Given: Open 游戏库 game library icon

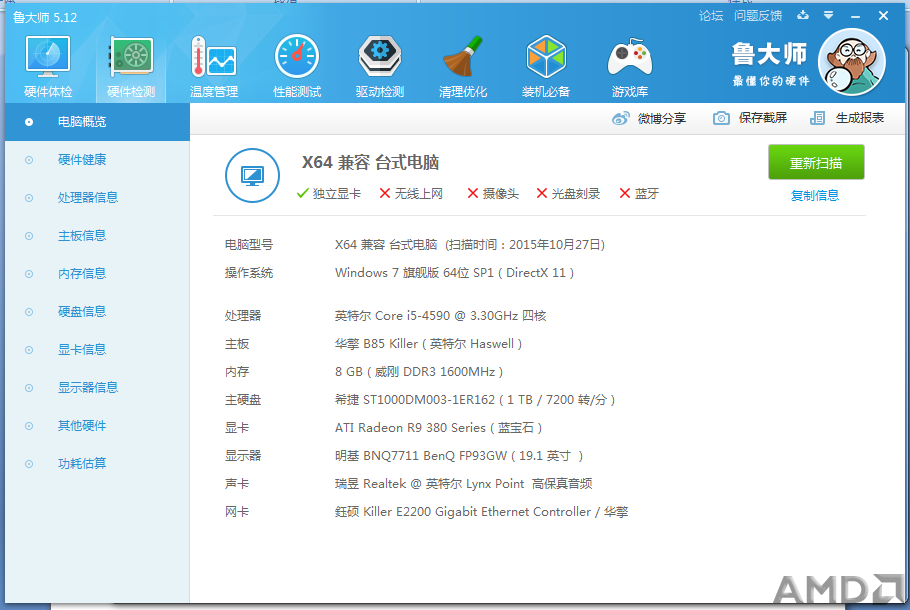Looking at the screenshot, I should pyautogui.click(x=630, y=57).
